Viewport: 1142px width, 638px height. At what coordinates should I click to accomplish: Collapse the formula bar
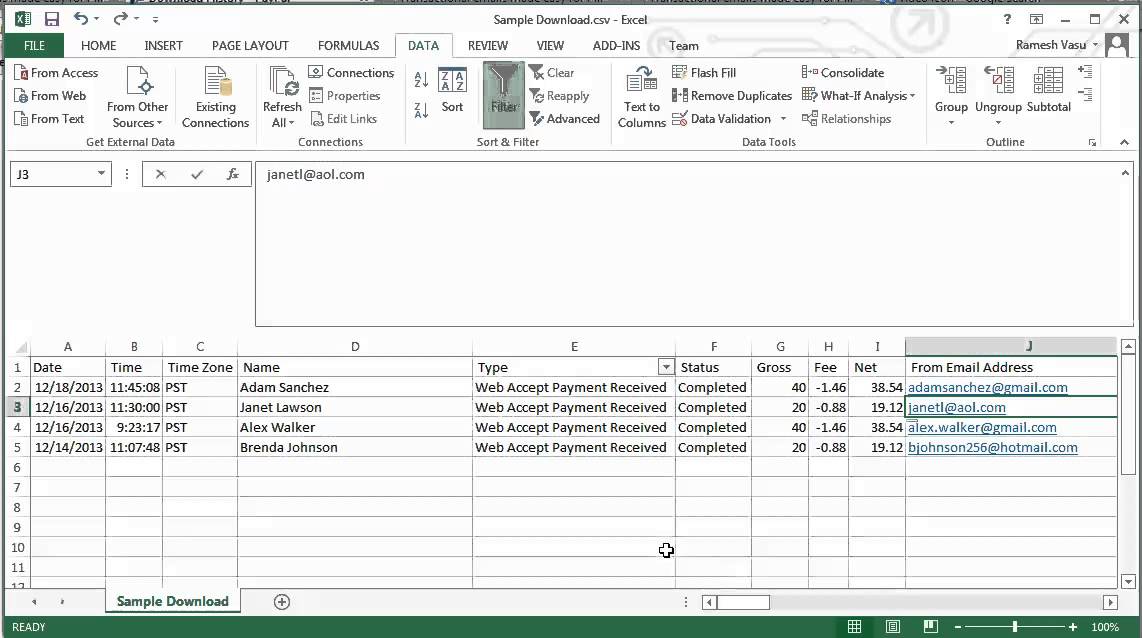[1125, 173]
